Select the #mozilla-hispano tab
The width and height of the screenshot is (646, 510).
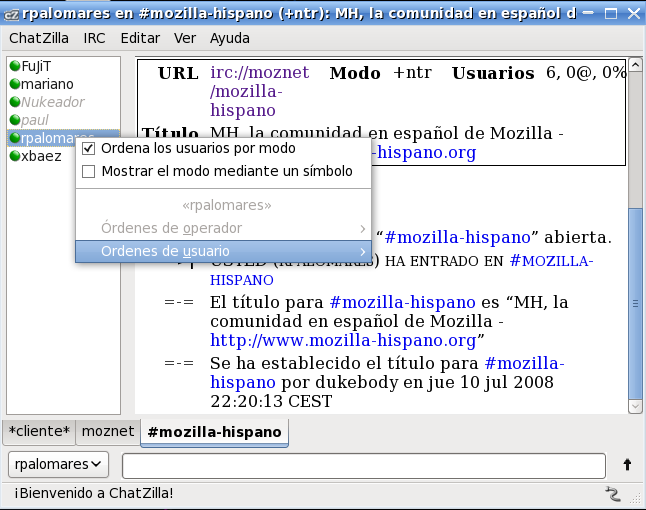click(214, 433)
